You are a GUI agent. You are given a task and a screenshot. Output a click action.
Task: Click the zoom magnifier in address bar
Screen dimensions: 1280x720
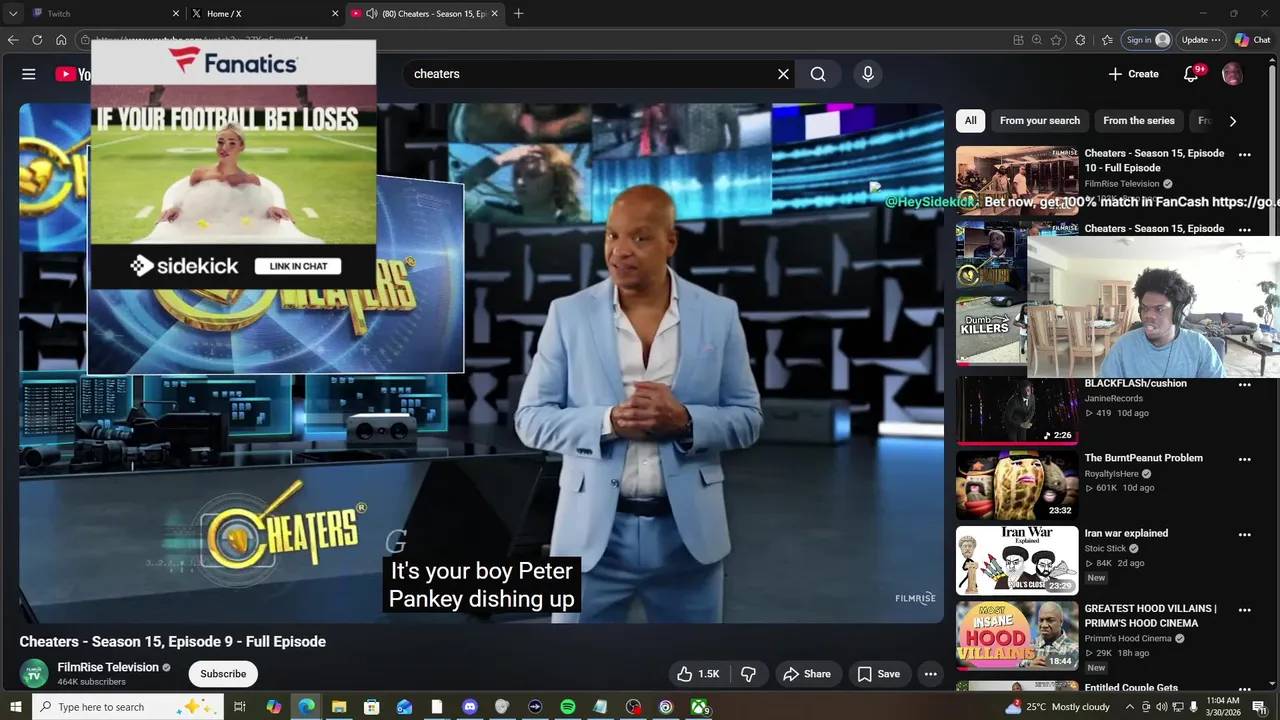1037,40
